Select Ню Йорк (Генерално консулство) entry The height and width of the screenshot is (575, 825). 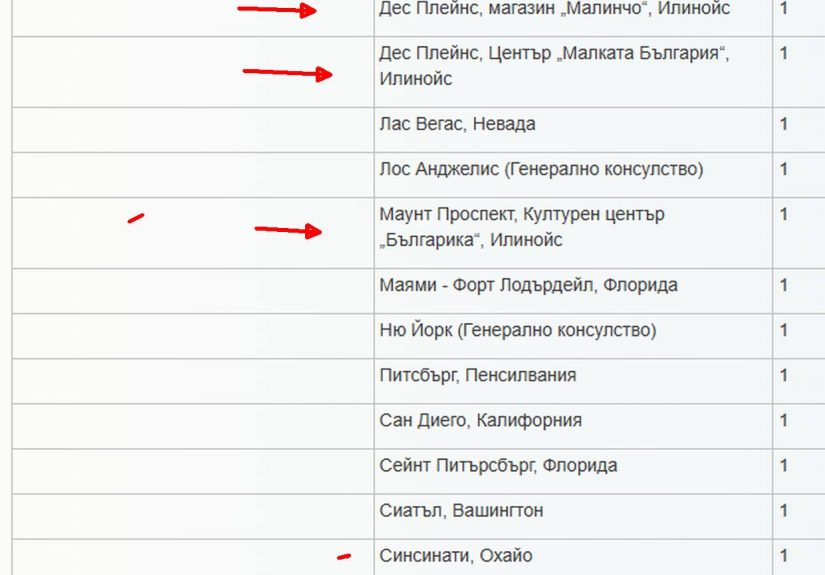tap(517, 331)
